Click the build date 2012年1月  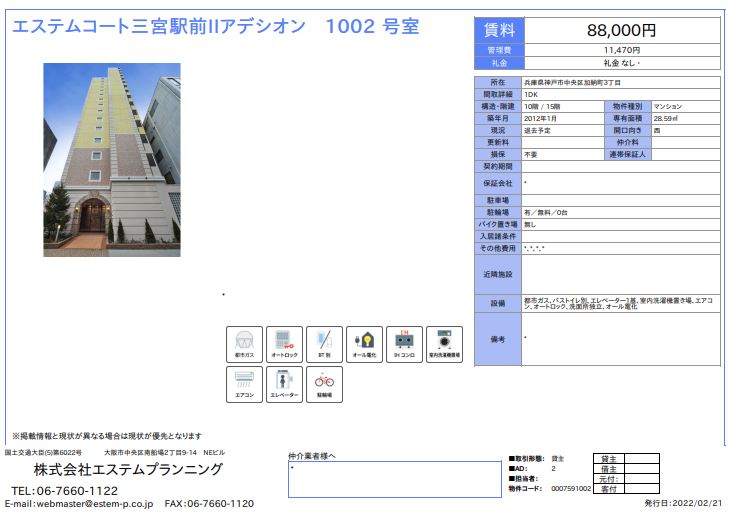(540, 119)
